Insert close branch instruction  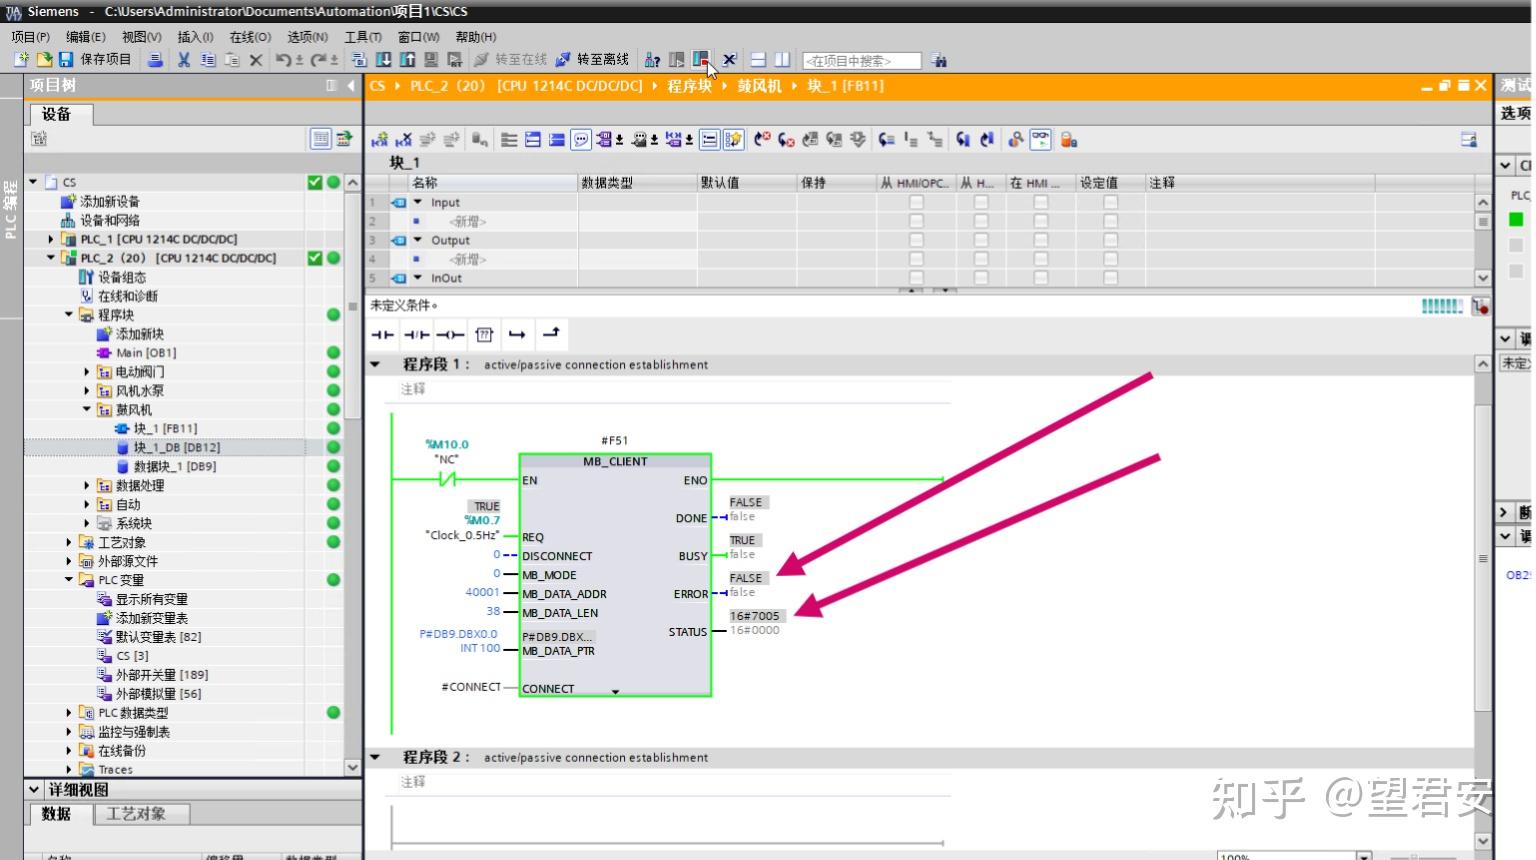551,334
